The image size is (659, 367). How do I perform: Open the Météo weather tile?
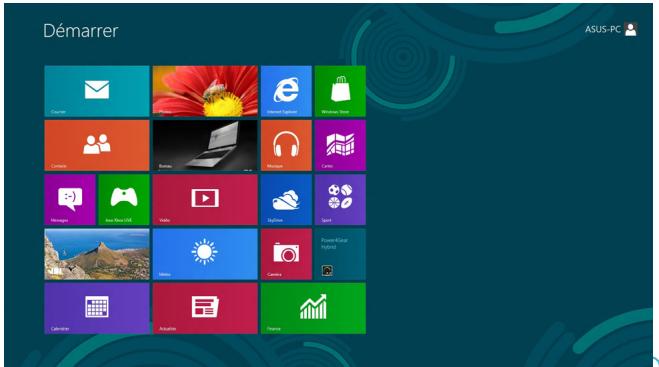click(x=205, y=254)
